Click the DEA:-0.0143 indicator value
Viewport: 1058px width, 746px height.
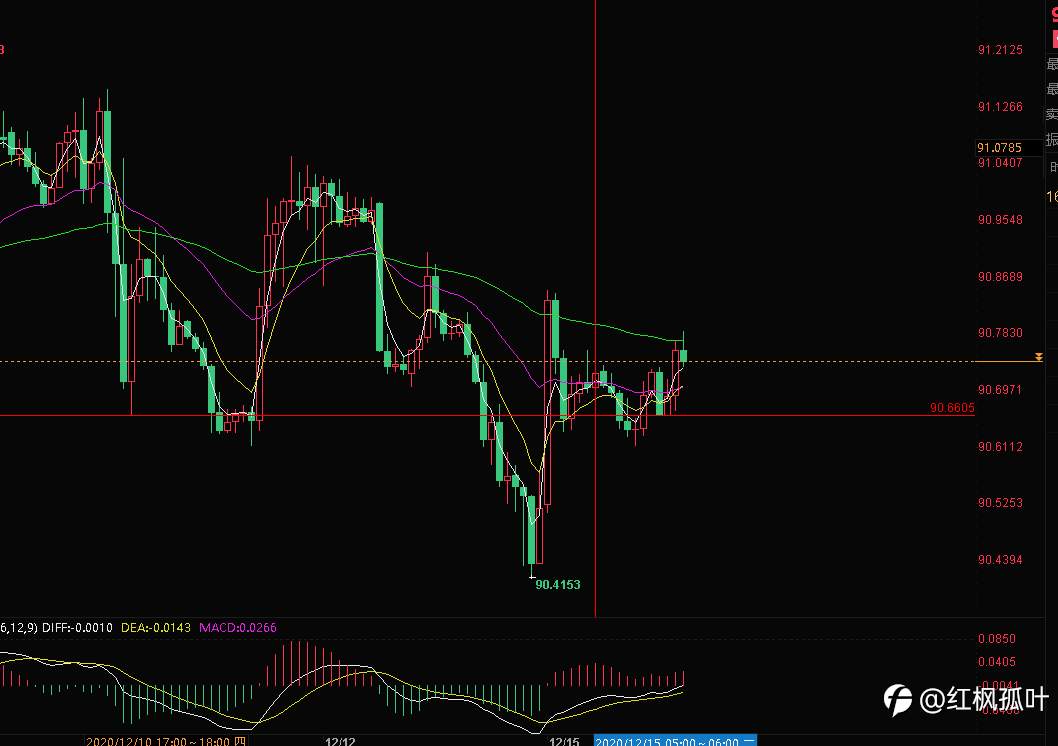pos(156,628)
